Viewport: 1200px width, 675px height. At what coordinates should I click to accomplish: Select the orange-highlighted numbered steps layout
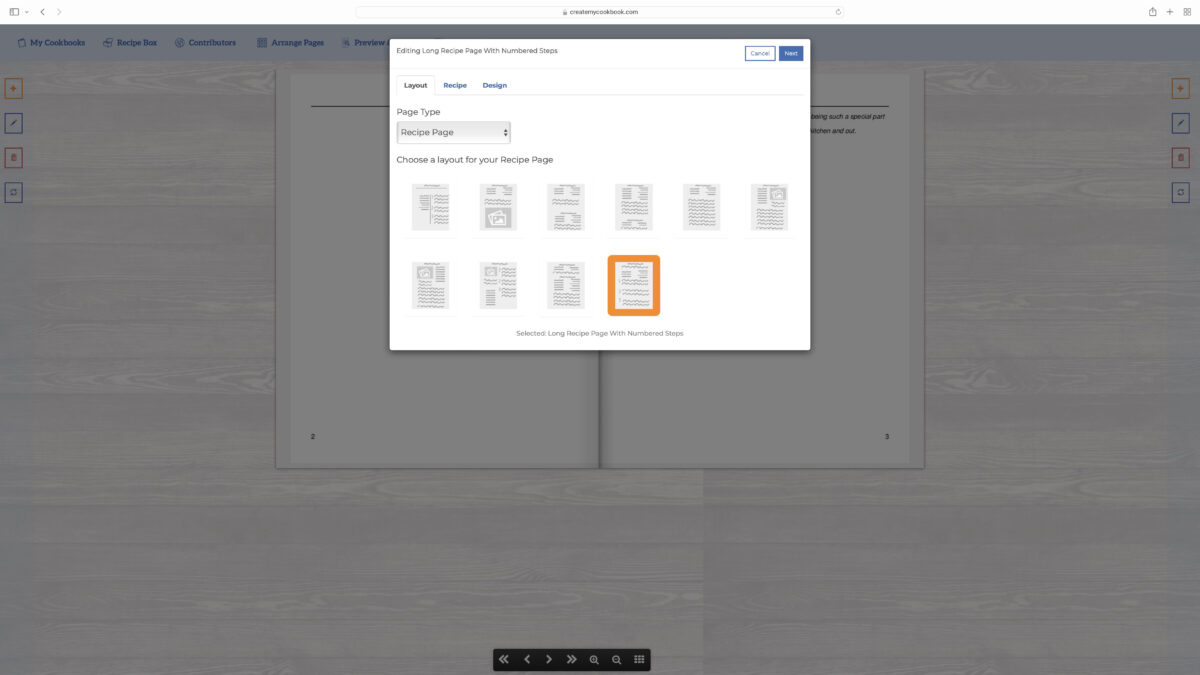coord(633,285)
